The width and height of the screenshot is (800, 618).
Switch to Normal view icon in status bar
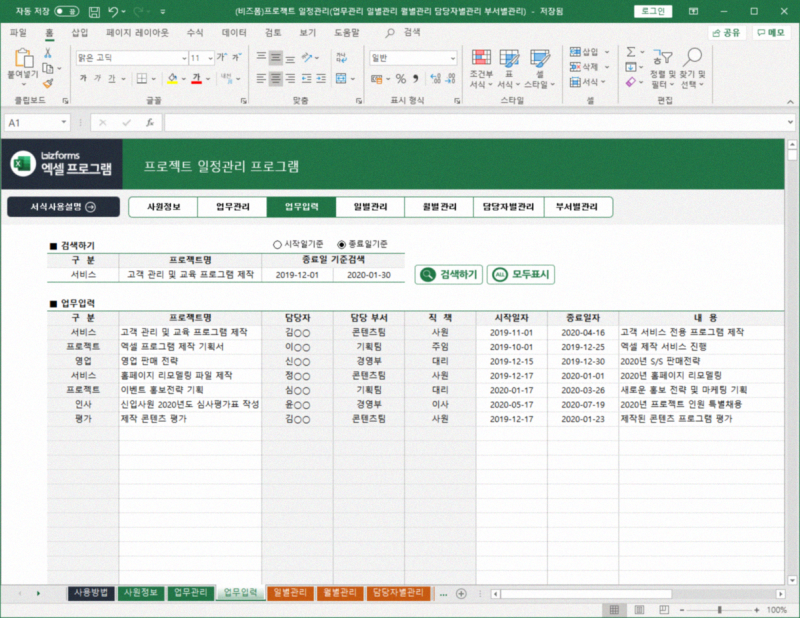tap(614, 610)
